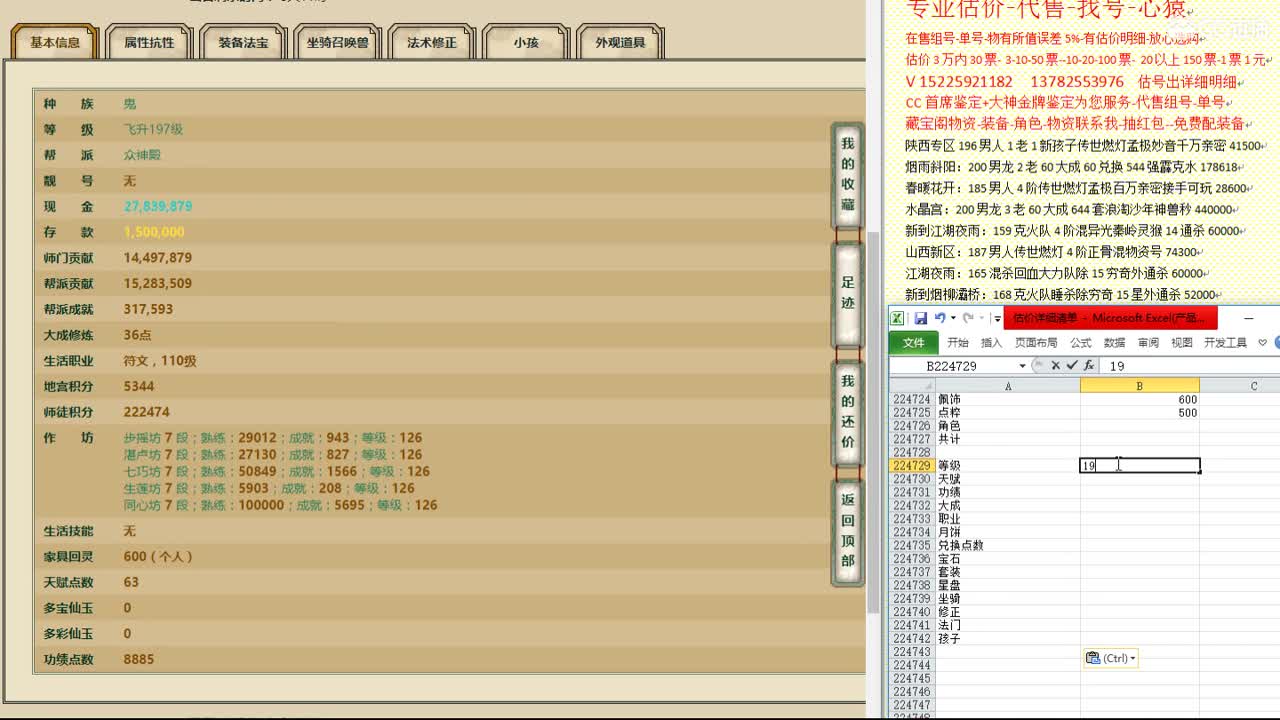Screen dimensions: 1280x720
Task: Switch to the 开发工具 ribbon tab
Action: coord(1225,342)
